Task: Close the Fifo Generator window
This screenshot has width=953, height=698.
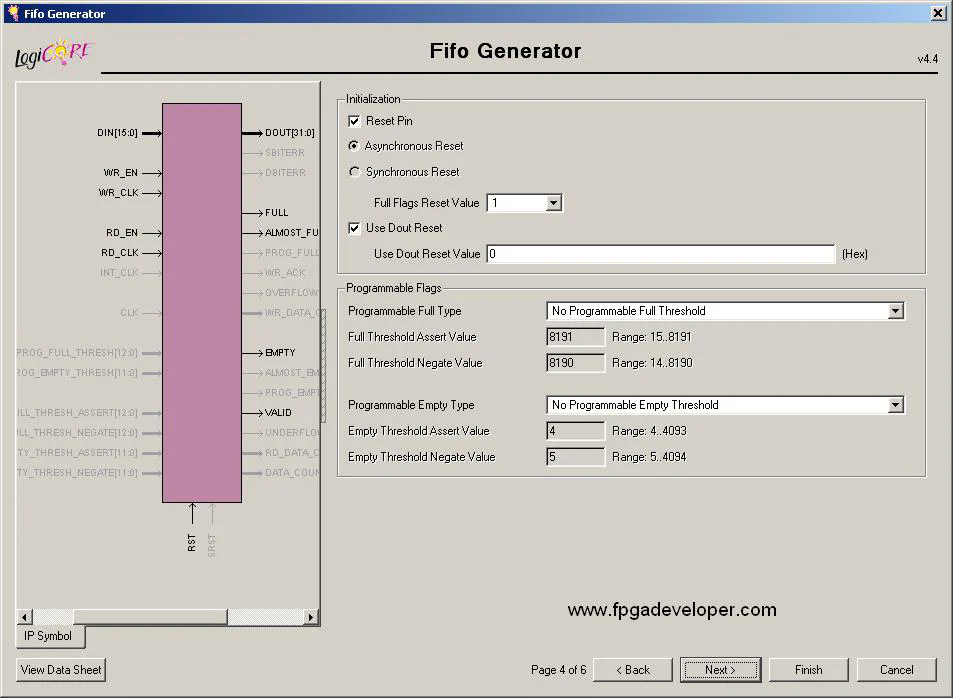Action: (x=938, y=13)
